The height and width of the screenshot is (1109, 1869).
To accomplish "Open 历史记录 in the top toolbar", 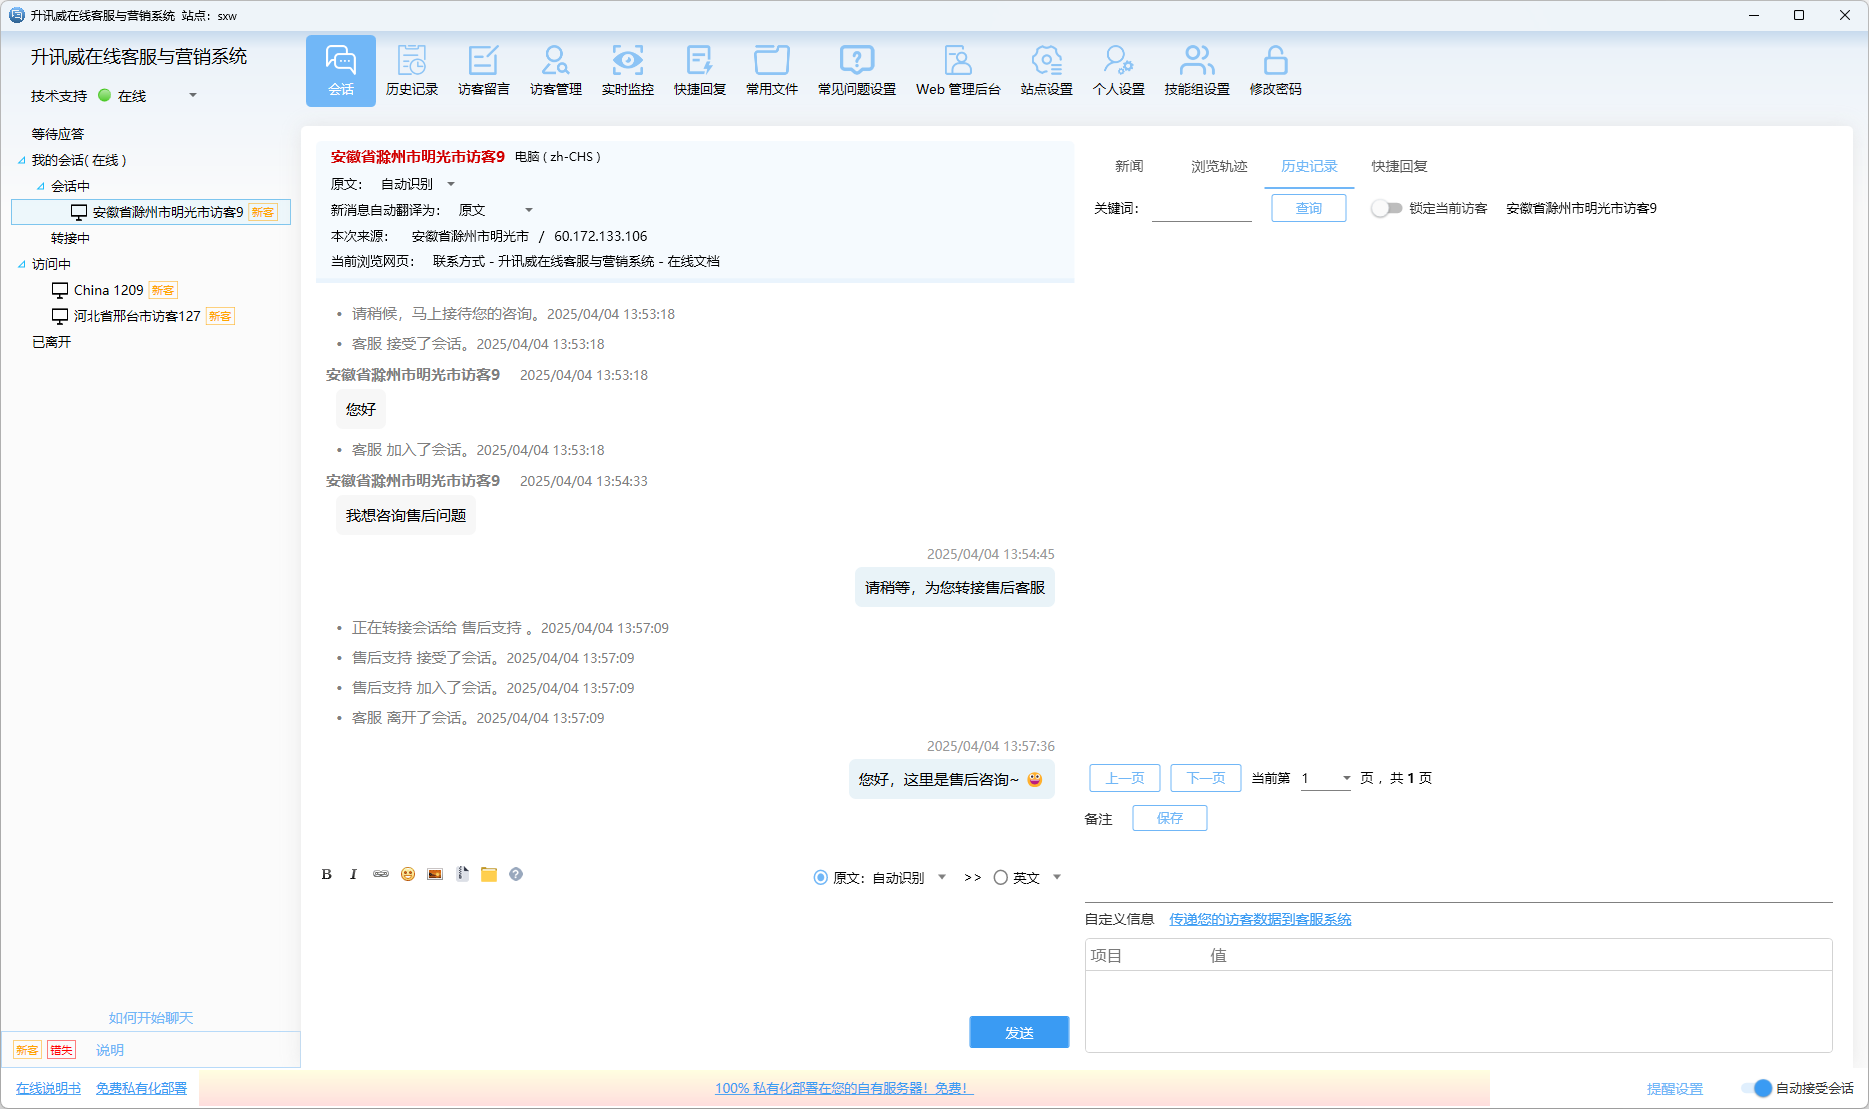I will click(x=412, y=70).
